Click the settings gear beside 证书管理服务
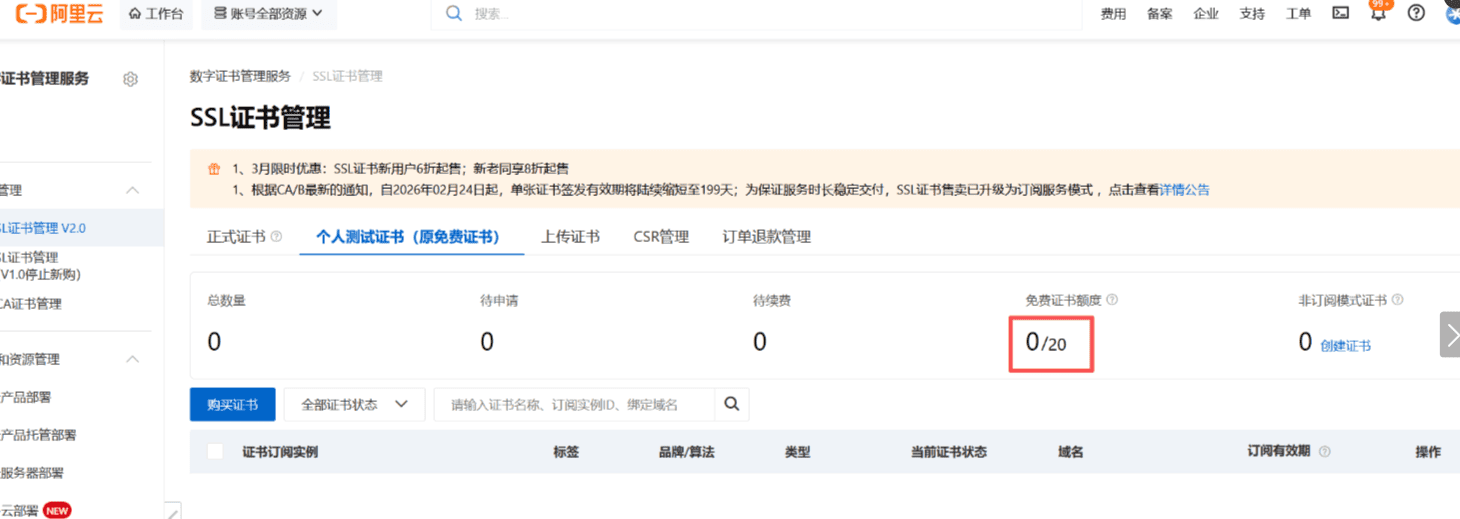The width and height of the screenshot is (1460, 519). coord(130,79)
